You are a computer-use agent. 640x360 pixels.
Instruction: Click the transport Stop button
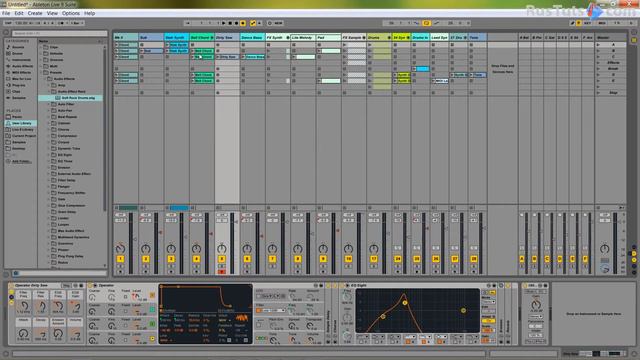[x=230, y=23]
